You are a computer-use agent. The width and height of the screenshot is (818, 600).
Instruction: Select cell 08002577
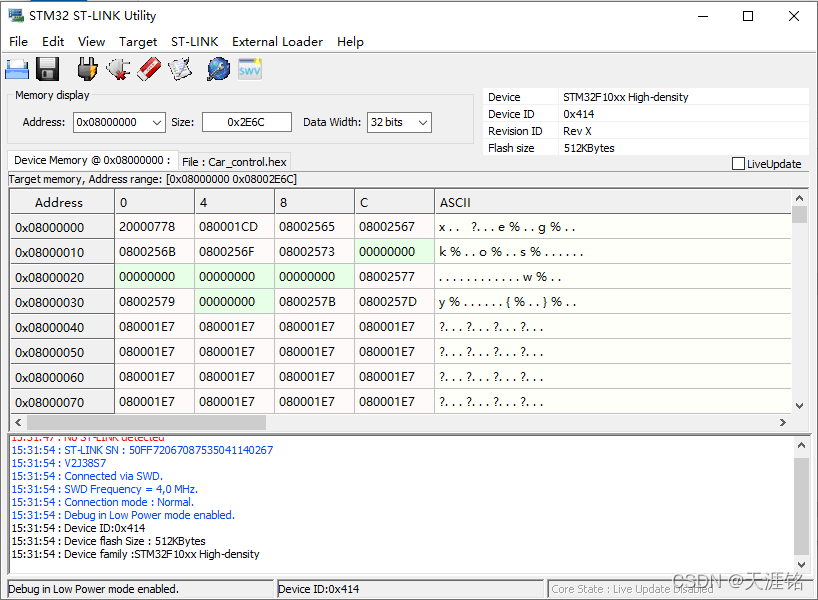coord(394,277)
